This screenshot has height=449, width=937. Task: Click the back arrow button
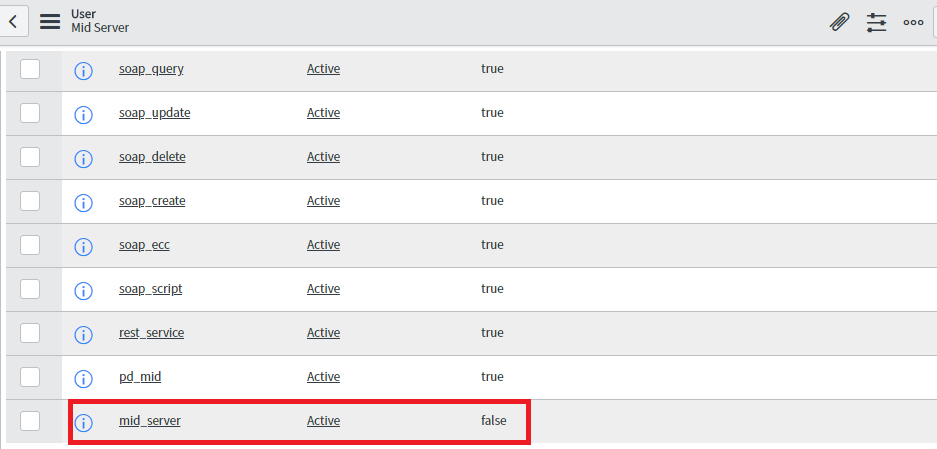pos(13,22)
